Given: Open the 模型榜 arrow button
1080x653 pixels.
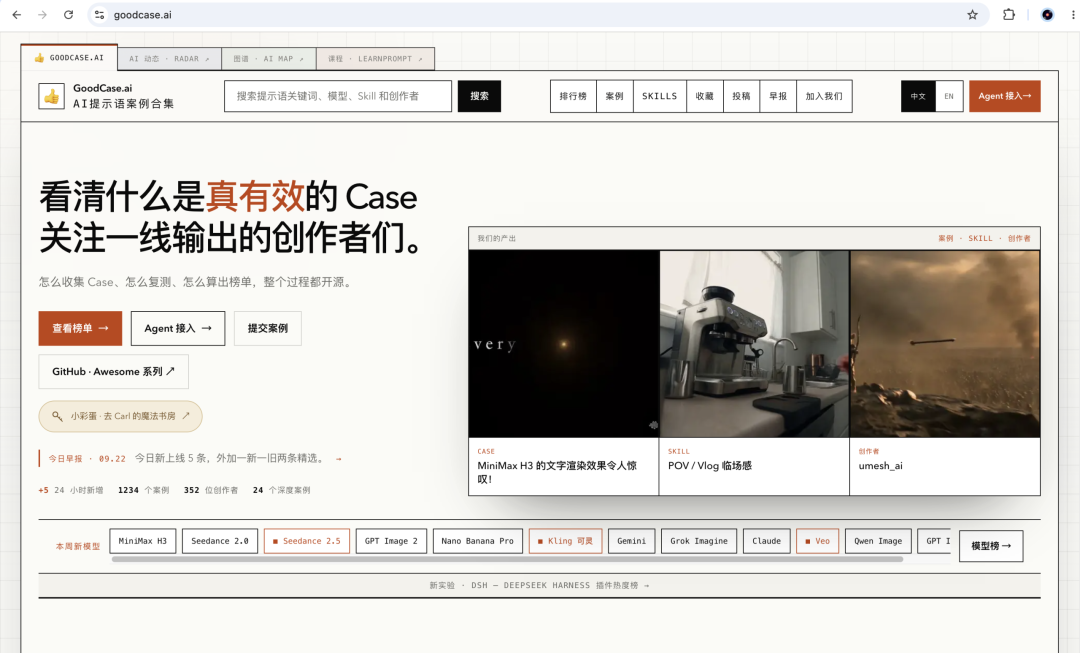Looking at the screenshot, I should pyautogui.click(x=990, y=546).
